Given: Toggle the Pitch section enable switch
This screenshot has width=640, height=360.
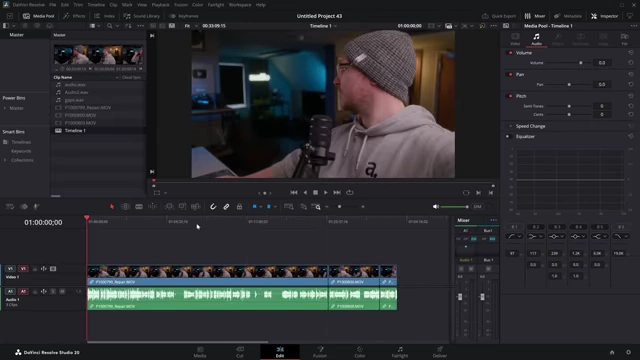Looking at the screenshot, I should pos(510,96).
